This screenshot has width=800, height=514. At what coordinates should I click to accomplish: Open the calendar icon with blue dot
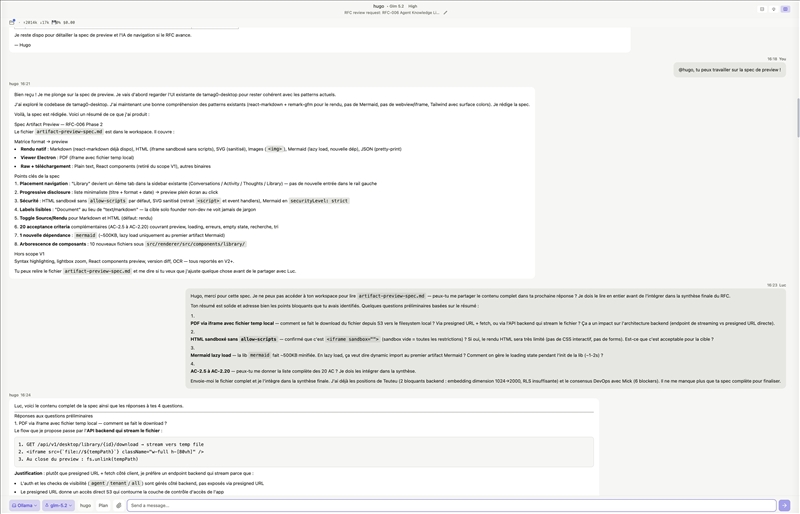(12, 22)
